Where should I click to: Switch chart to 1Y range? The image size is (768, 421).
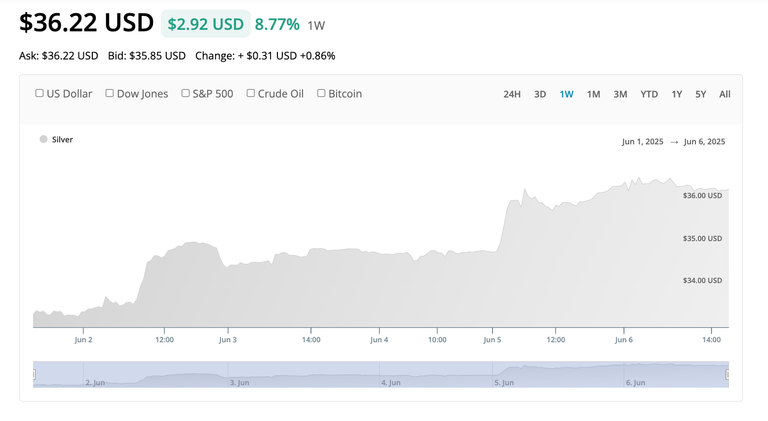pyautogui.click(x=676, y=94)
